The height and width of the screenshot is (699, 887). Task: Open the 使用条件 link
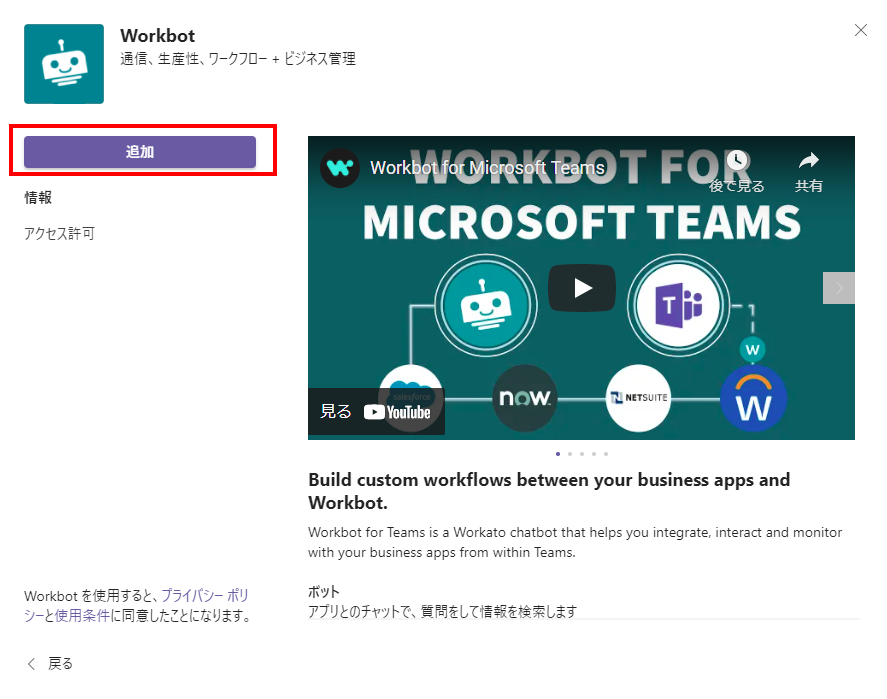(82, 615)
